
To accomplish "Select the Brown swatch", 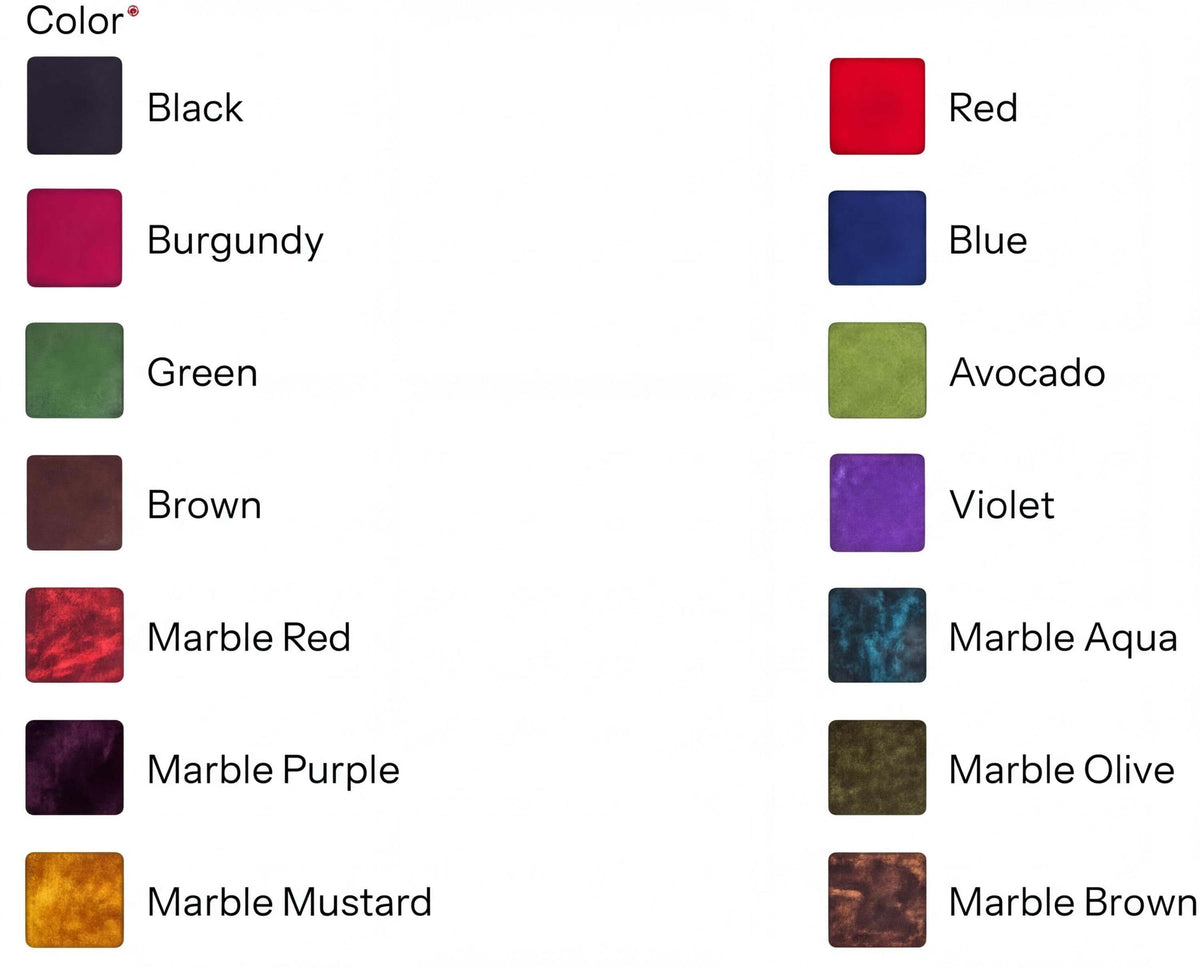I will [75, 503].
